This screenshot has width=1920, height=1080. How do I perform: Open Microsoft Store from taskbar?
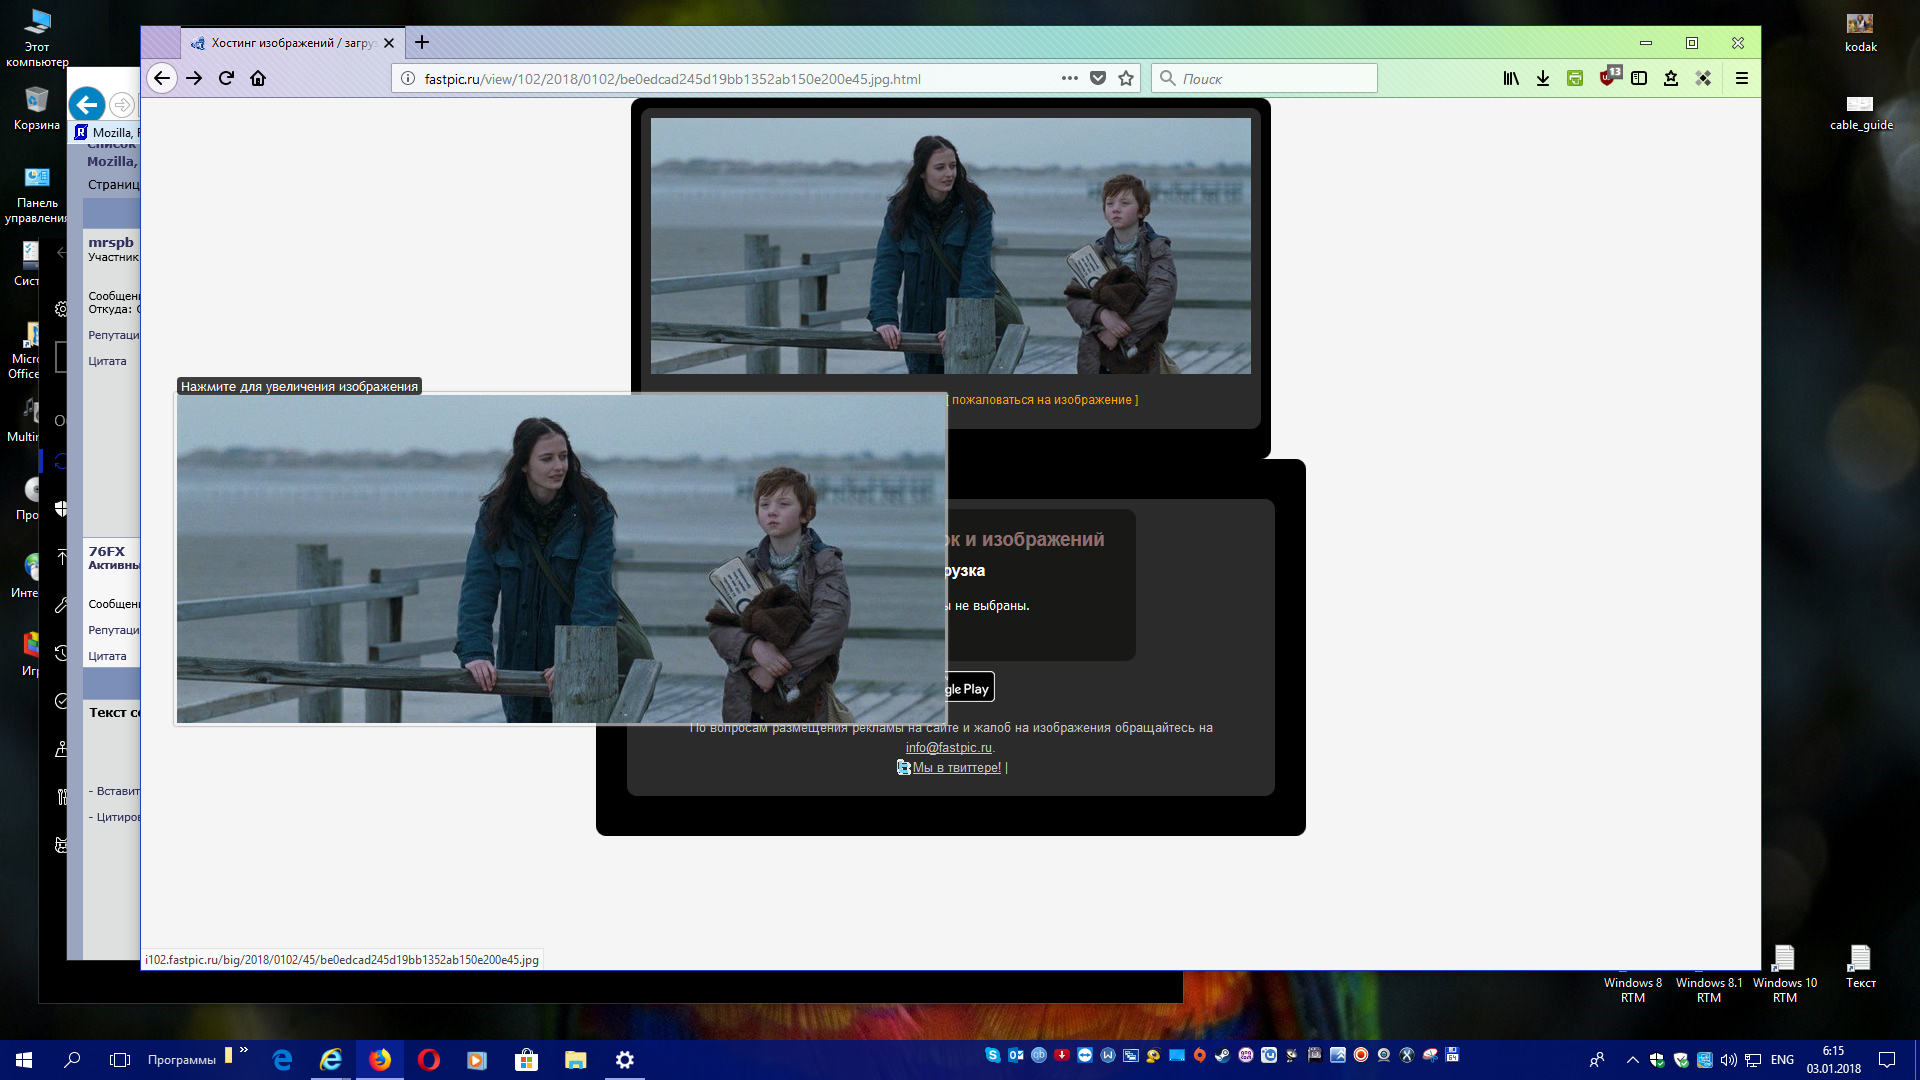[526, 1060]
